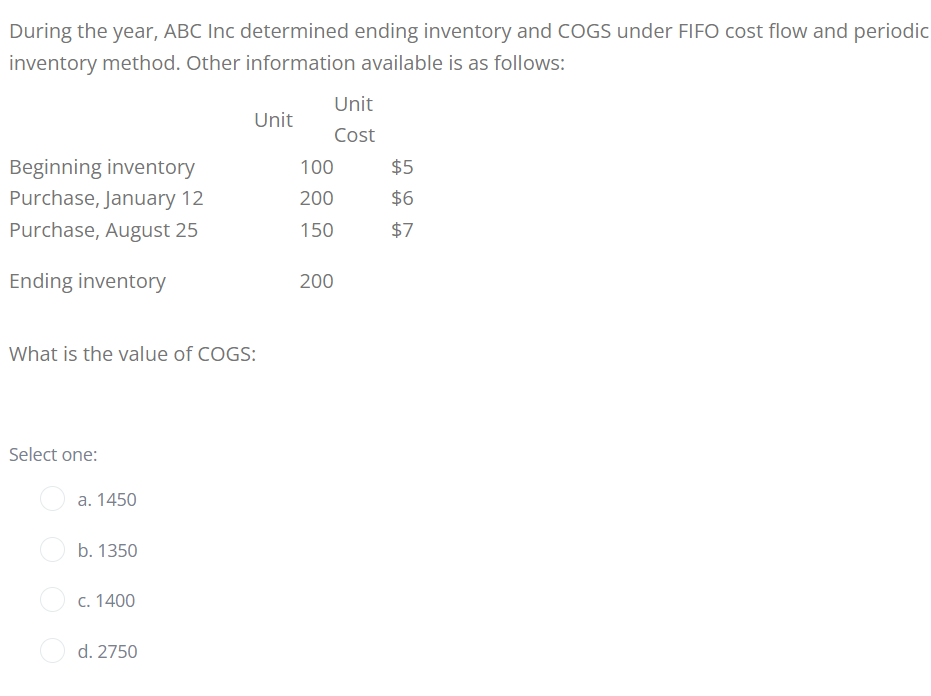Click the answer label 'a. 1450'
Viewport: 931px width, 696px height.
107,499
